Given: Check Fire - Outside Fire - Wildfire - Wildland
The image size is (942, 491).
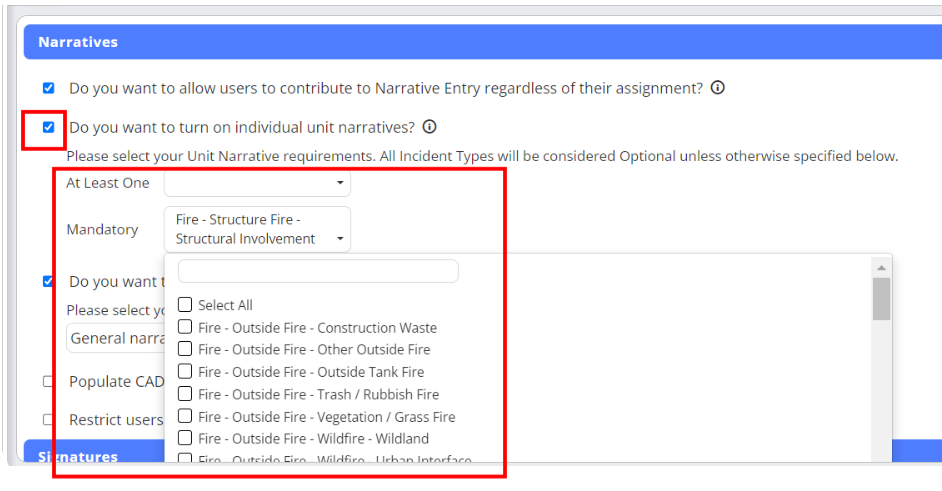Looking at the screenshot, I should click(x=185, y=438).
